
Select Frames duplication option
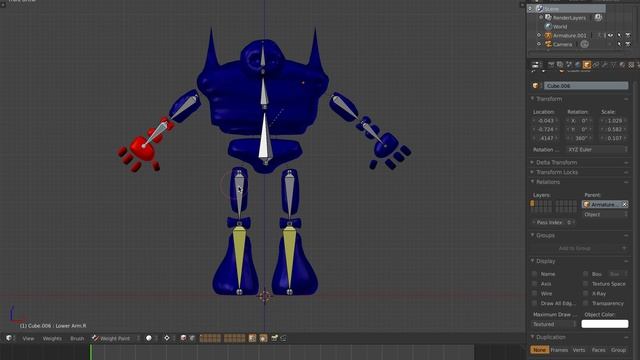click(x=559, y=350)
